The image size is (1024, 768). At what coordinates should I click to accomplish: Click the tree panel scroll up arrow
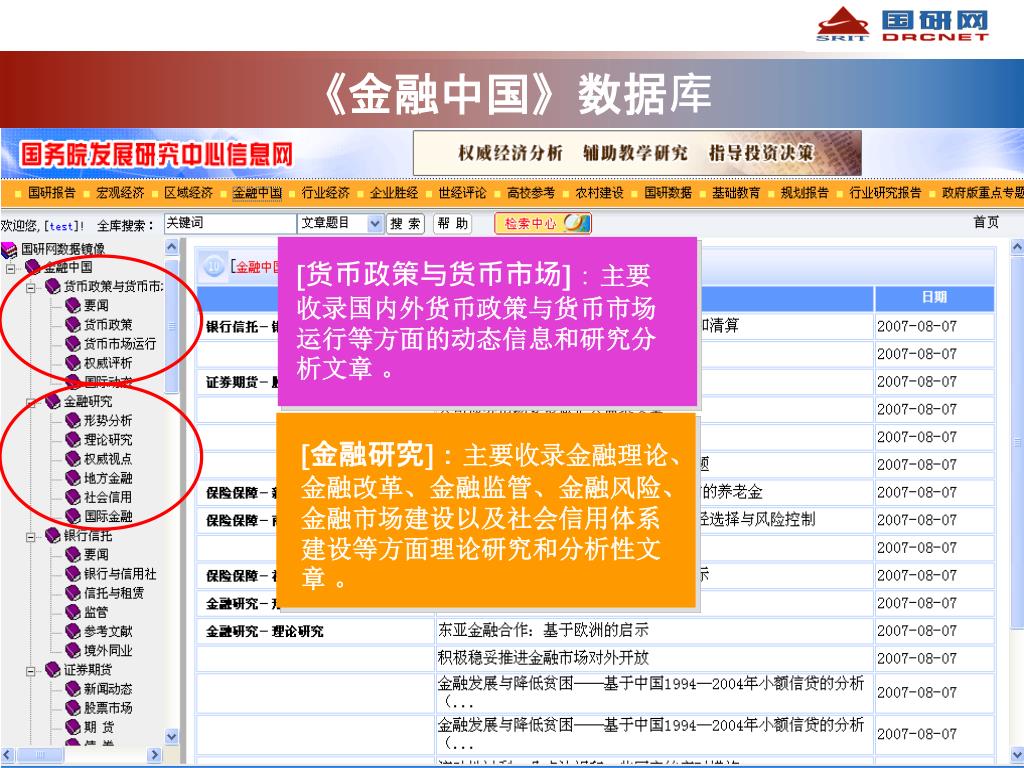click(x=171, y=247)
